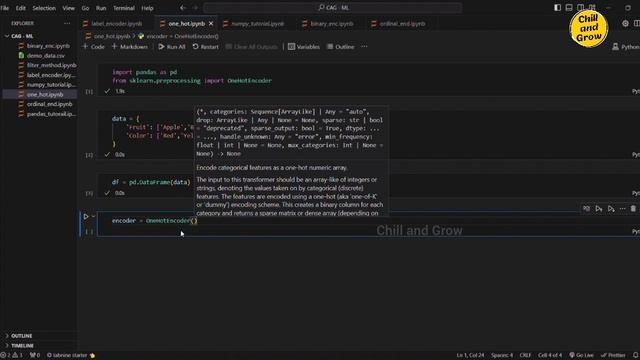Screen dimensions: 640x360
Task: Open notebook toolbar more actions ellipsis
Action: pyautogui.click(x=364, y=47)
